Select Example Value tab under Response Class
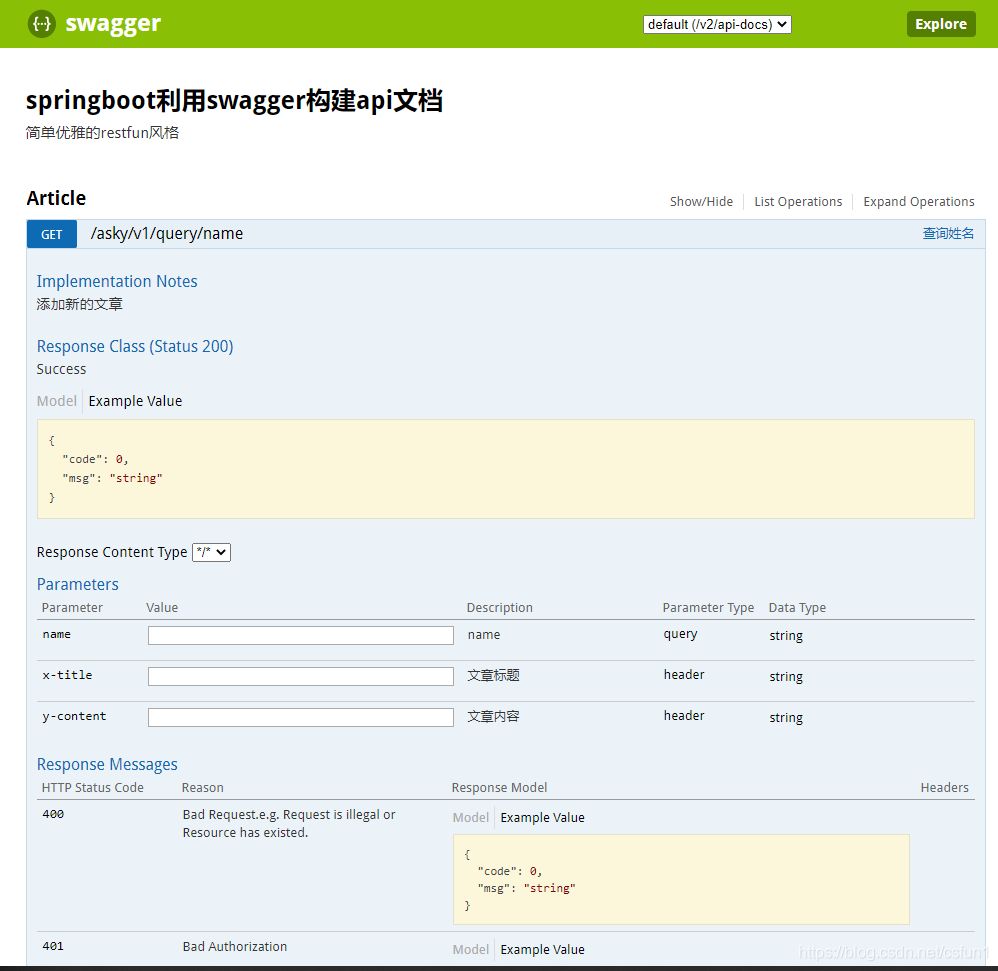 click(135, 401)
